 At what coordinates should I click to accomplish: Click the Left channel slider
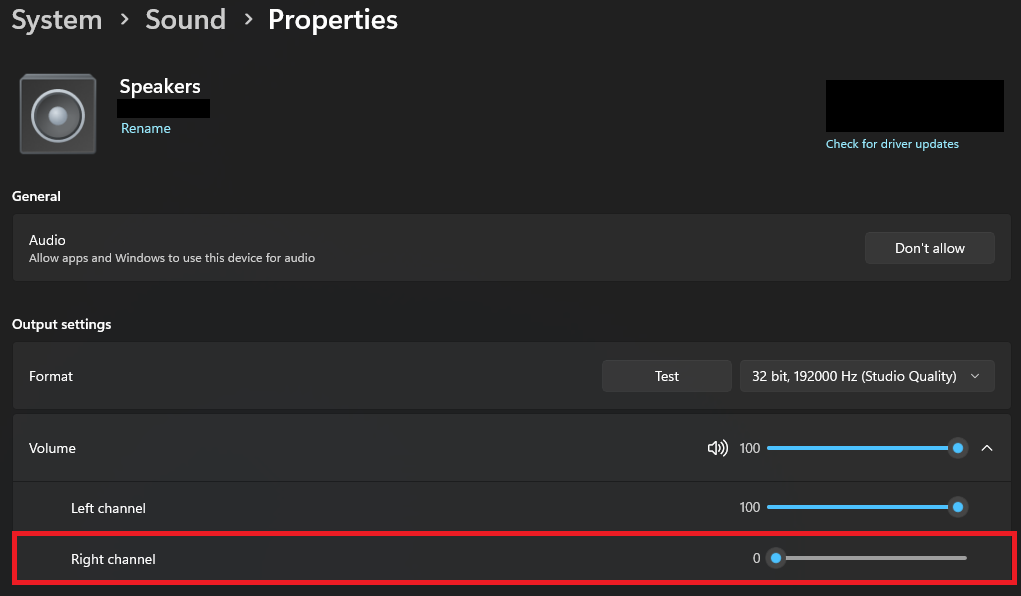point(867,507)
